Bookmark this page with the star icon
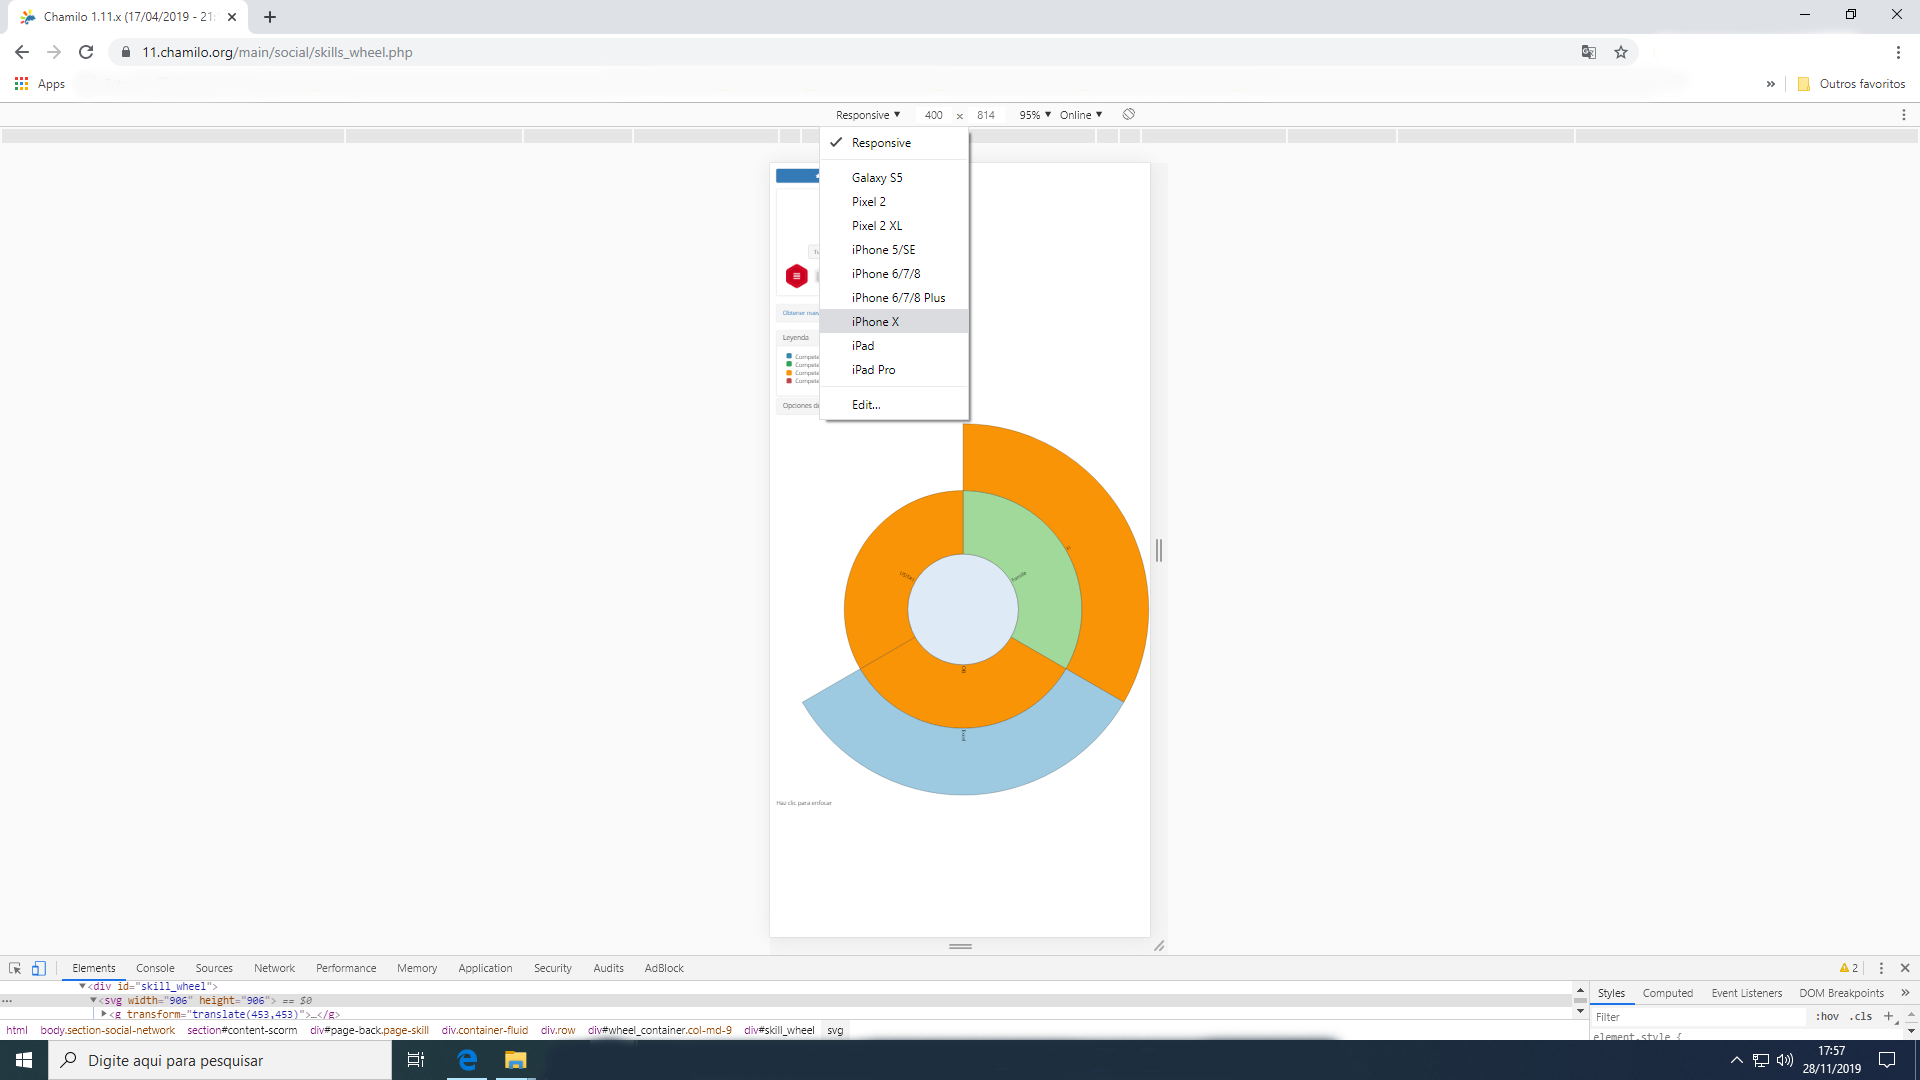 pyautogui.click(x=1621, y=52)
